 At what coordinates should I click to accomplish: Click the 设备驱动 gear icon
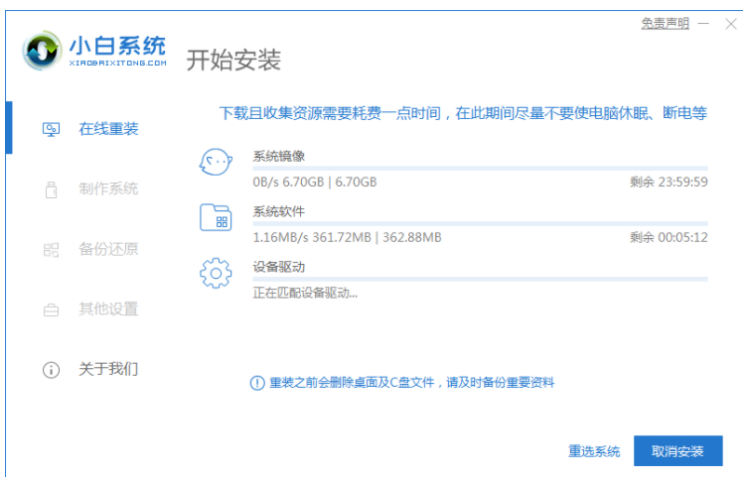point(216,273)
